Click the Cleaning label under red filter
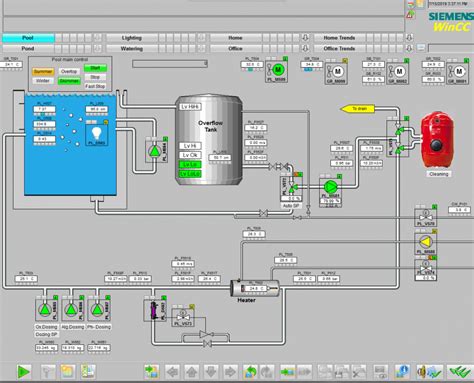The height and width of the screenshot is (383, 474). click(x=439, y=174)
